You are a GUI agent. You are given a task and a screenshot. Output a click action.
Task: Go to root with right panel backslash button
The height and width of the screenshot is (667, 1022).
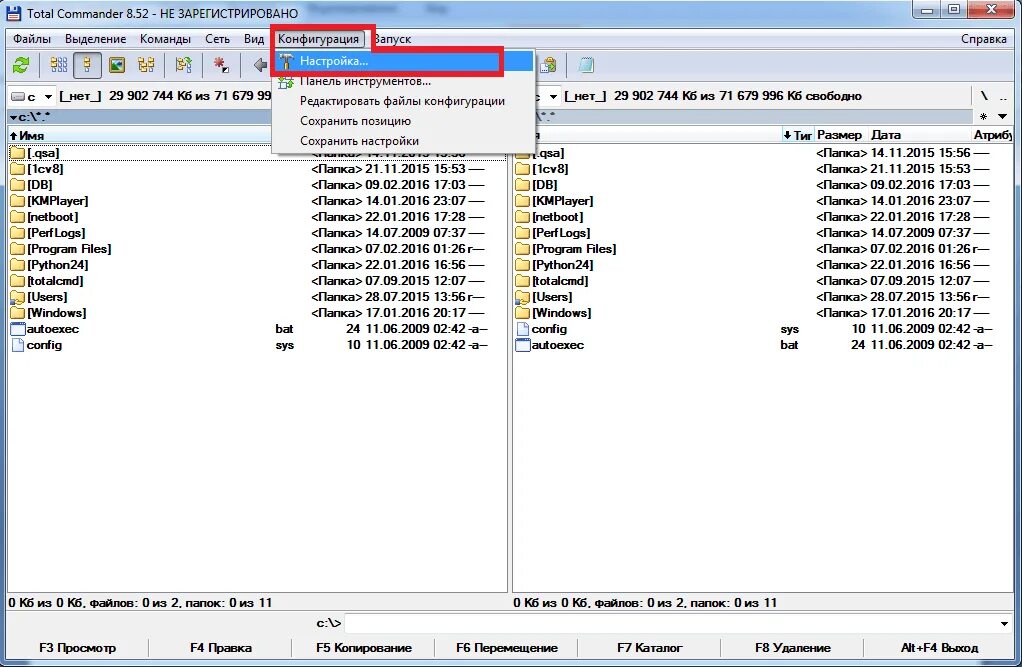coord(984,96)
